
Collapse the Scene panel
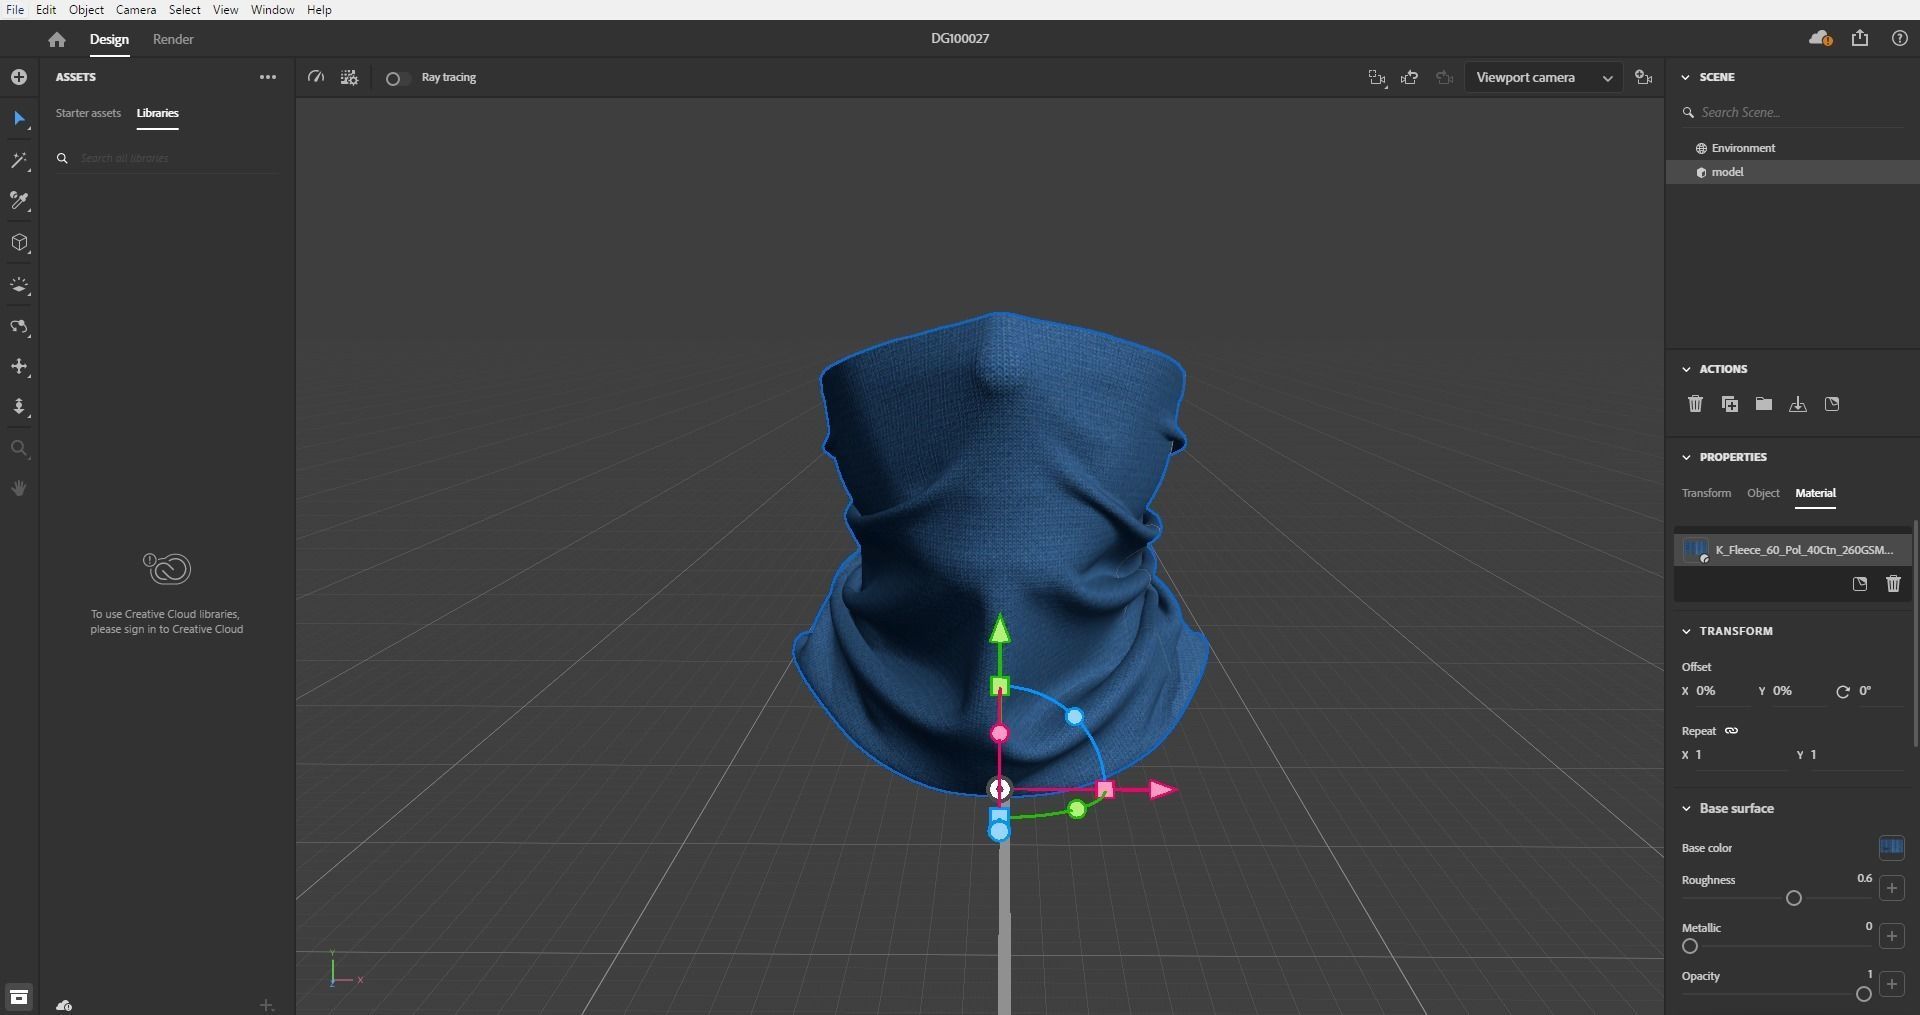pos(1686,77)
